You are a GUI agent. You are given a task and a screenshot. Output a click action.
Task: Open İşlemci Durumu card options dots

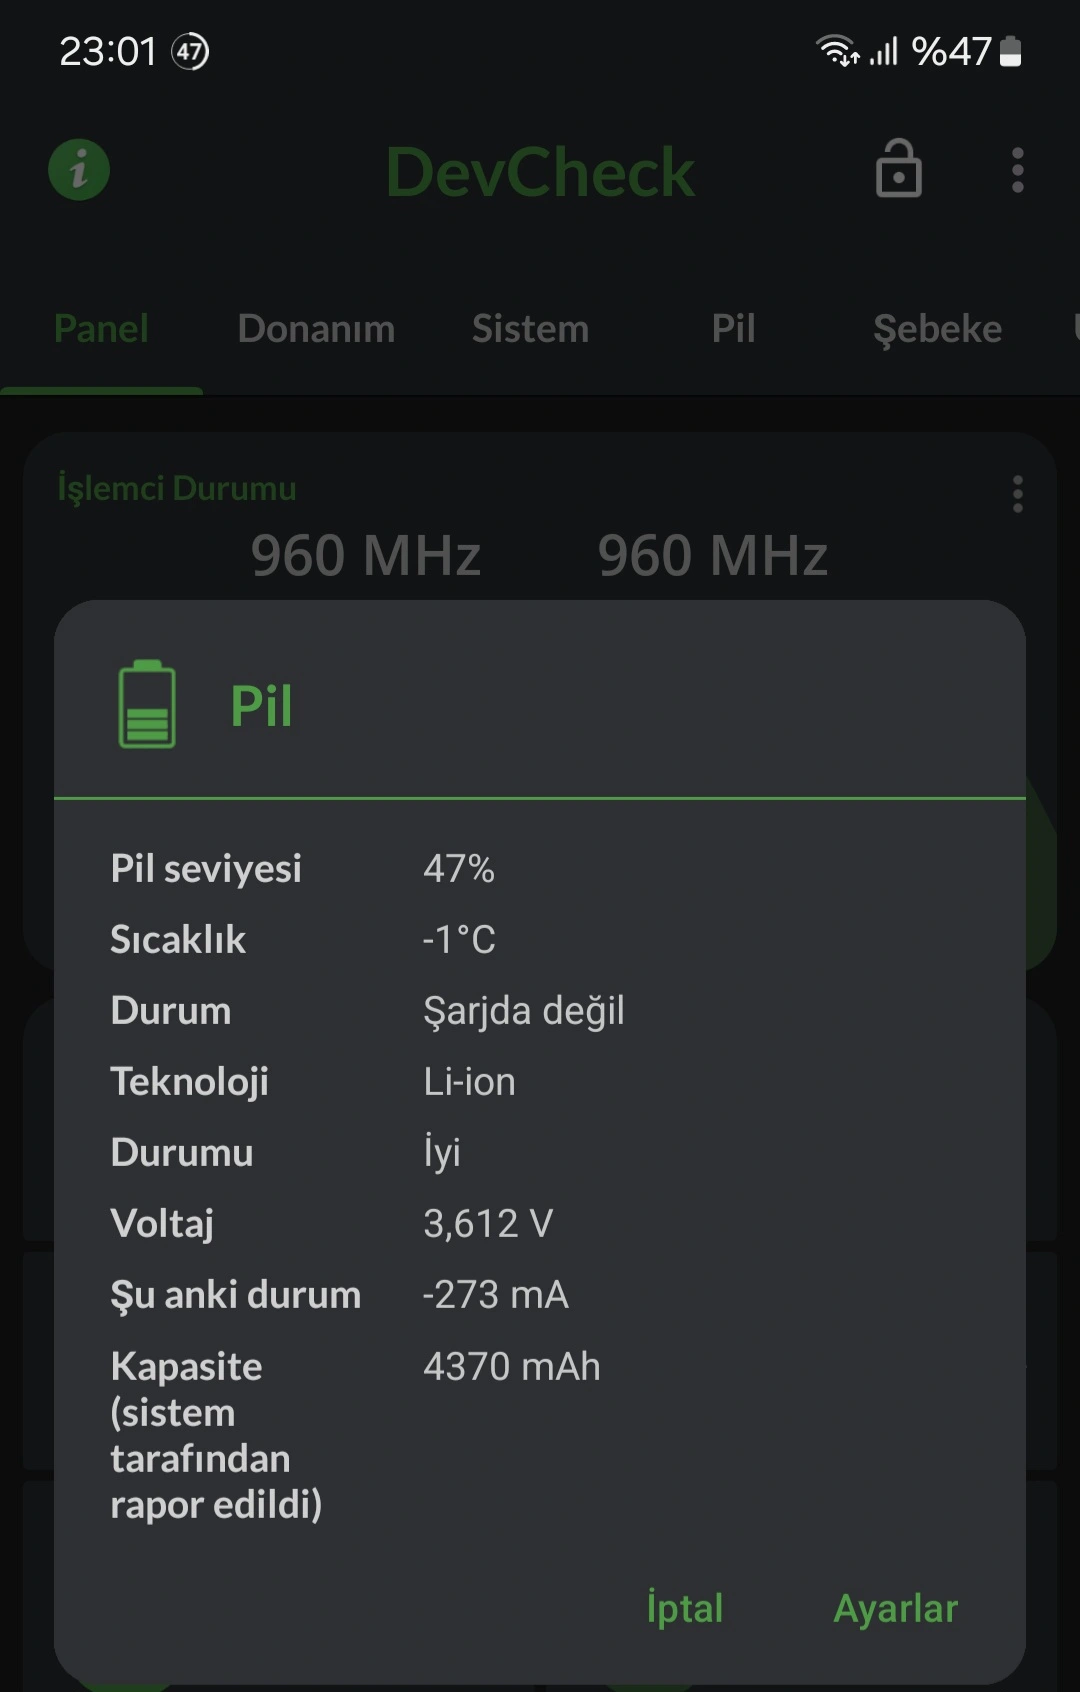1017,494
